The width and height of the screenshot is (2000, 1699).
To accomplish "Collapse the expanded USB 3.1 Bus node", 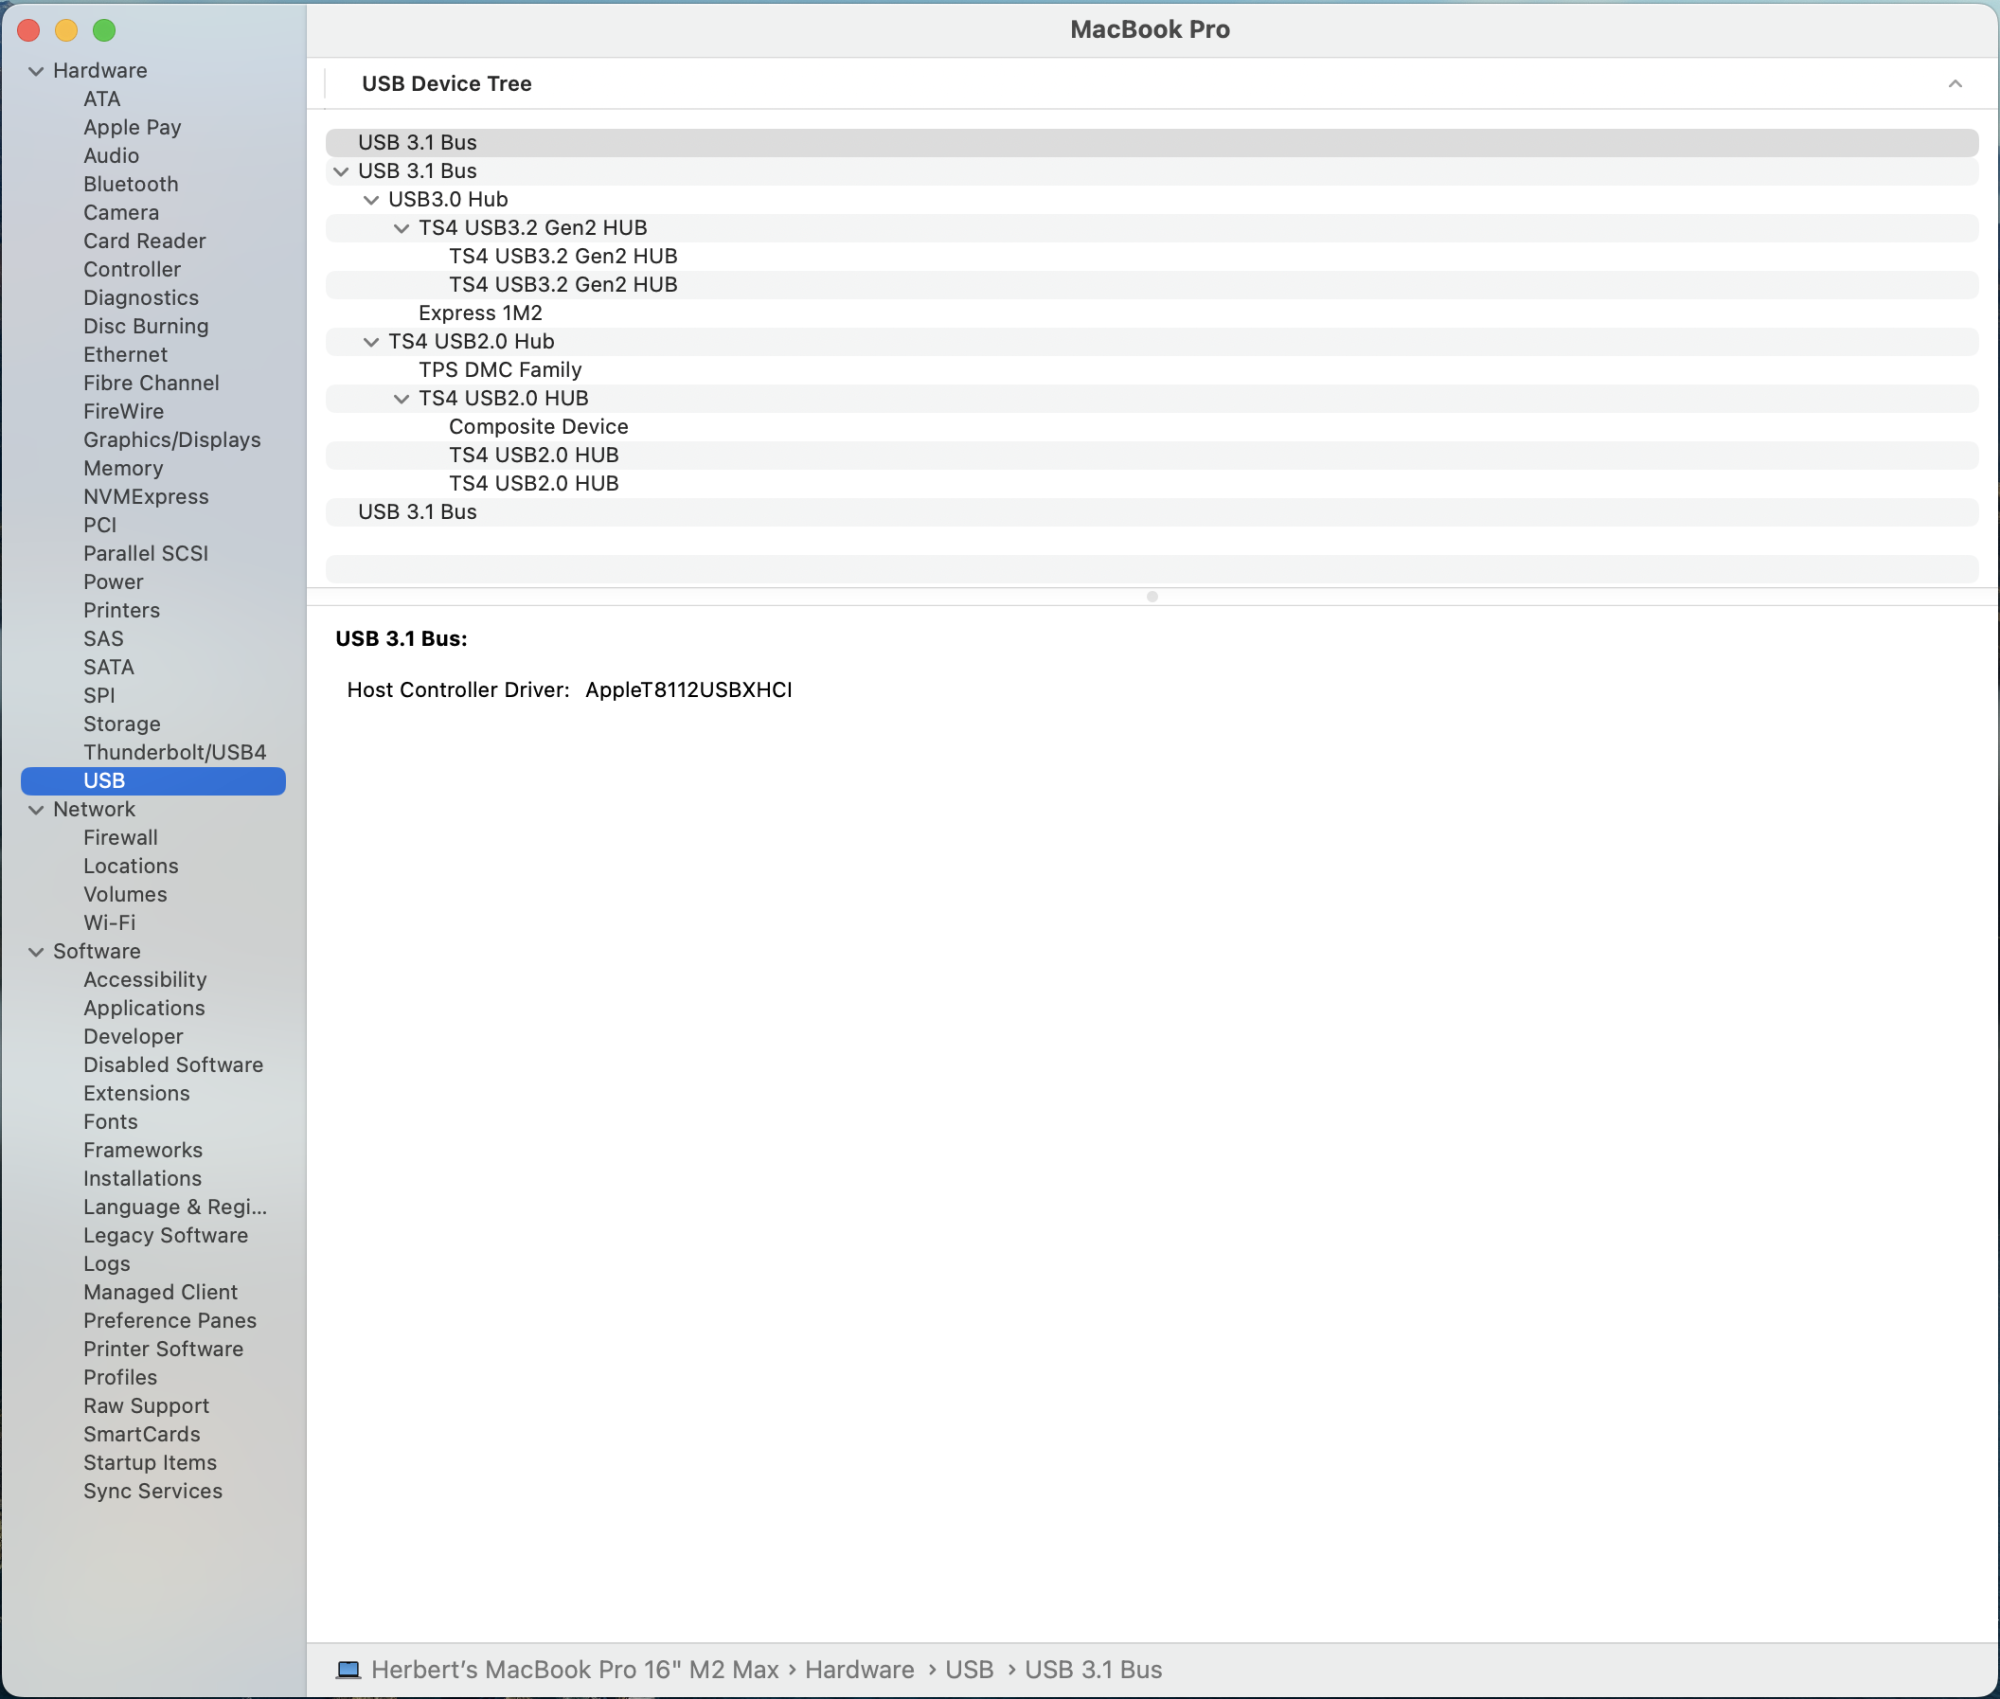I will coord(341,171).
